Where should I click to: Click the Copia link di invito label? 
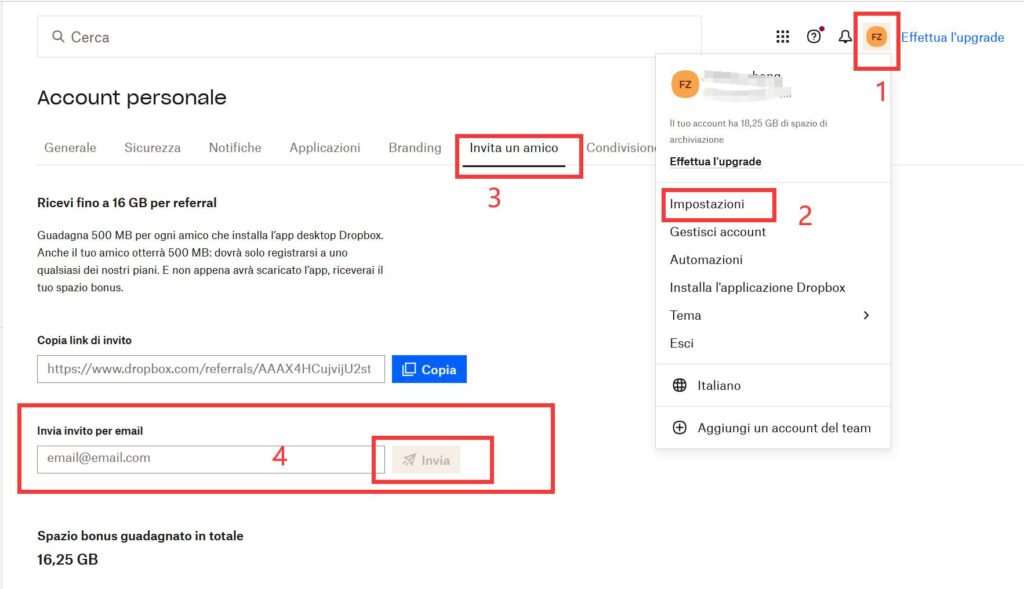(84, 340)
